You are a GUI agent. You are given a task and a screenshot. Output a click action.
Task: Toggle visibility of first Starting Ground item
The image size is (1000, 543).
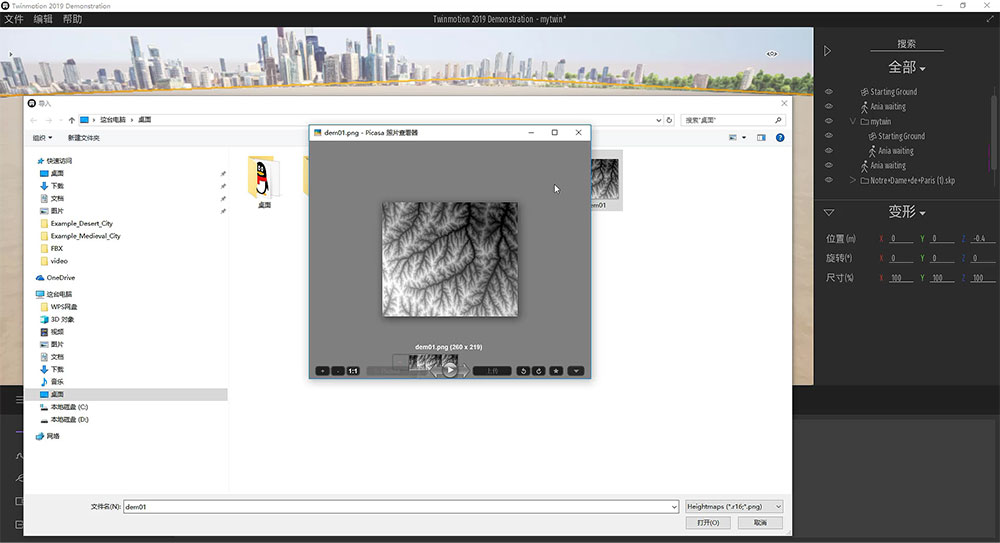click(828, 92)
